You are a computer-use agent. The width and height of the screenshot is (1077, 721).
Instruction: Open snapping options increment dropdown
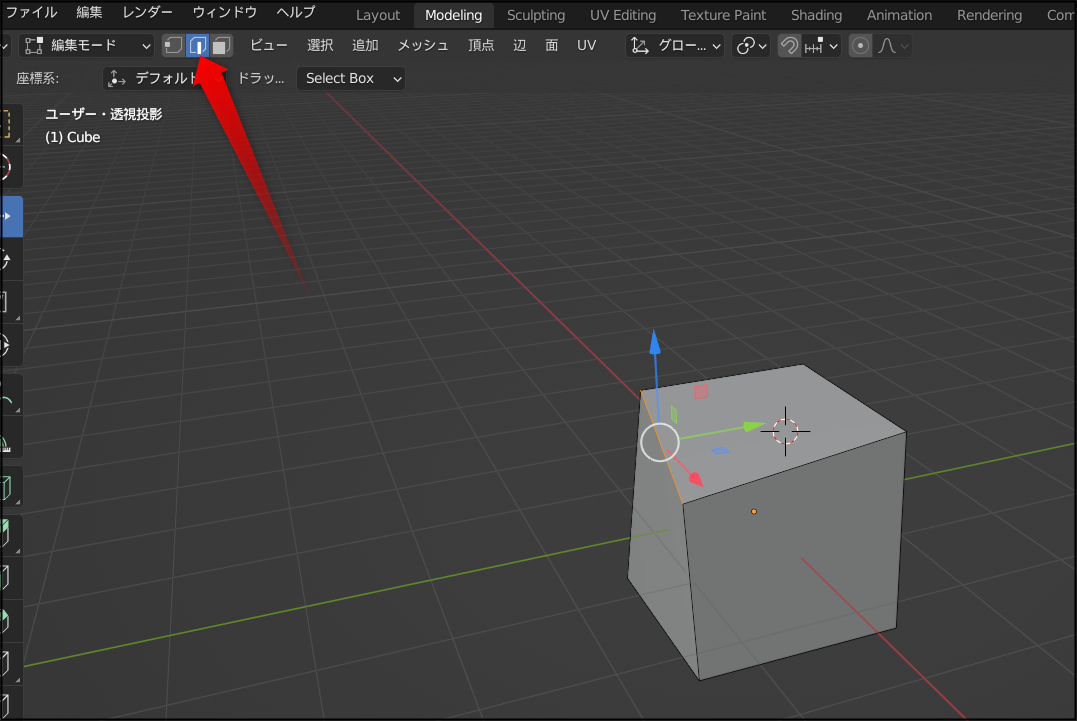point(822,46)
